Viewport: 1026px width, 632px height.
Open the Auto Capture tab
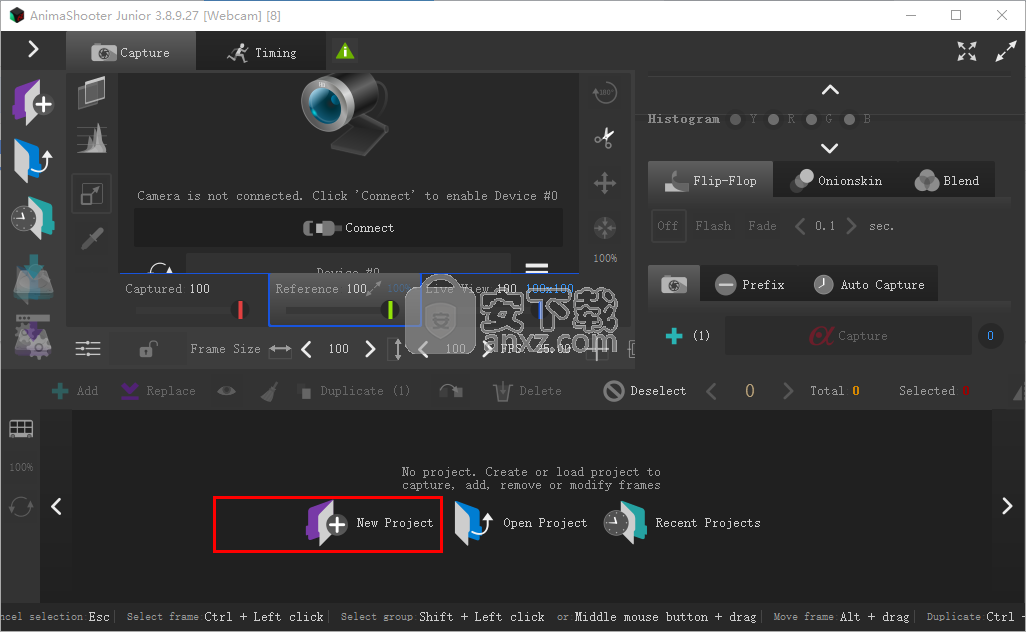click(869, 285)
